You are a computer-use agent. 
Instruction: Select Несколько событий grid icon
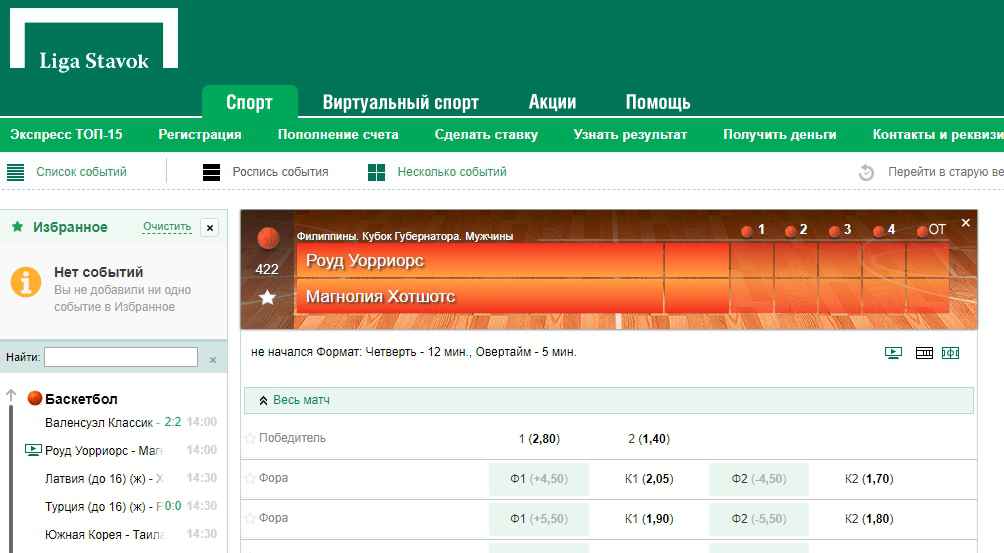point(376,172)
